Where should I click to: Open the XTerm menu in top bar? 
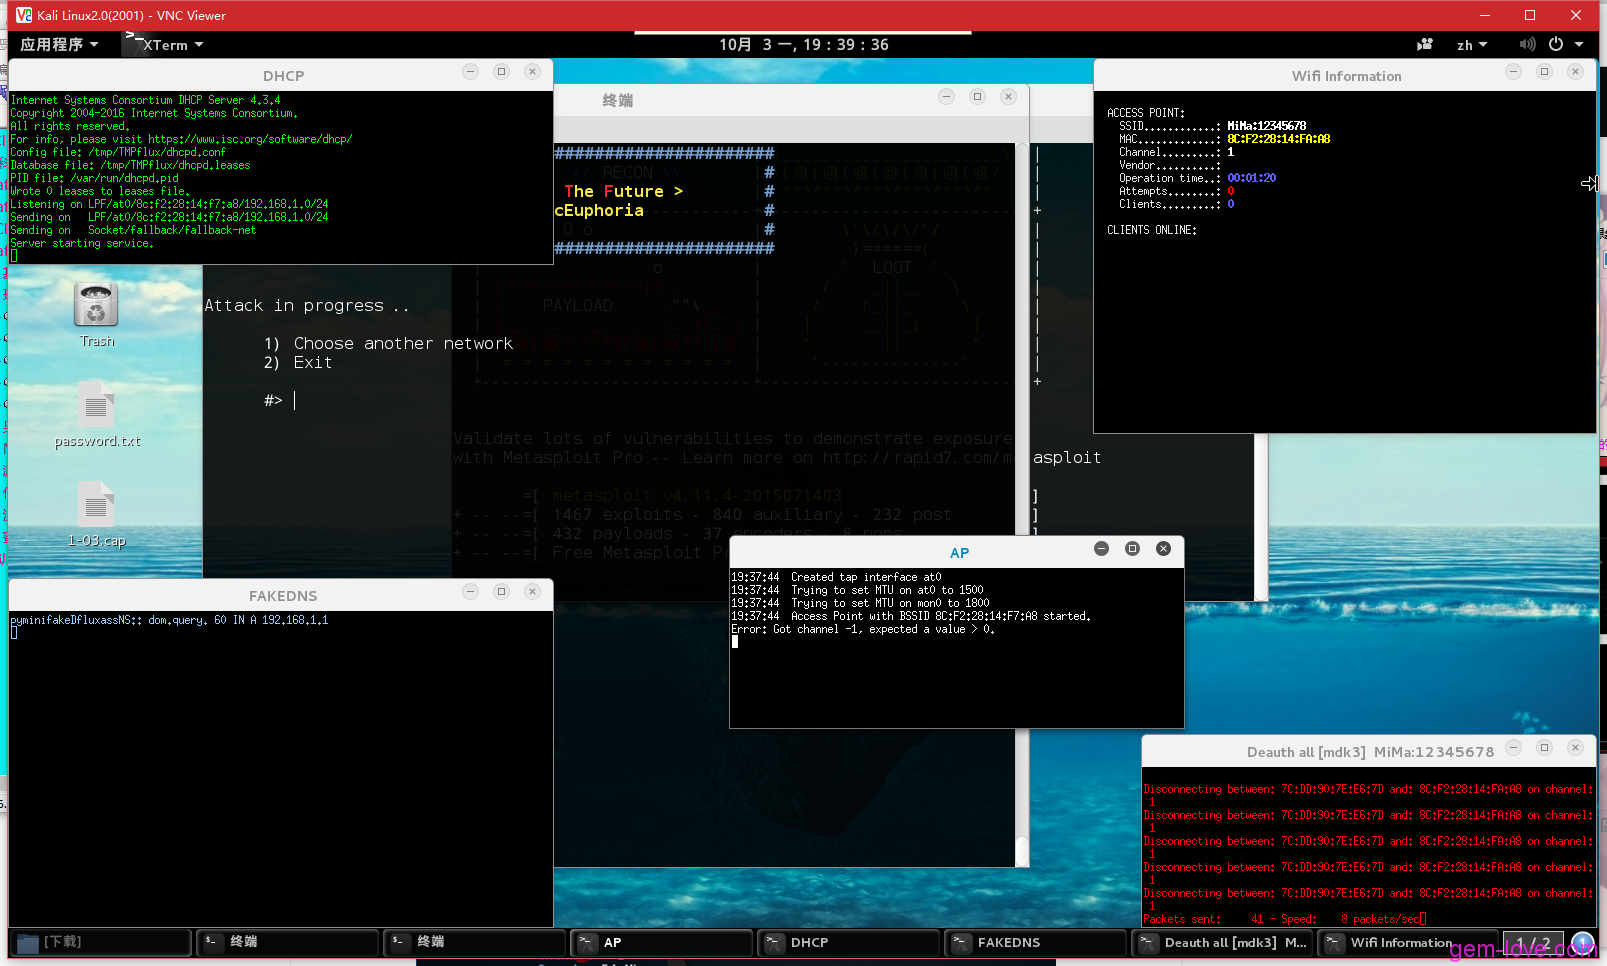164,45
